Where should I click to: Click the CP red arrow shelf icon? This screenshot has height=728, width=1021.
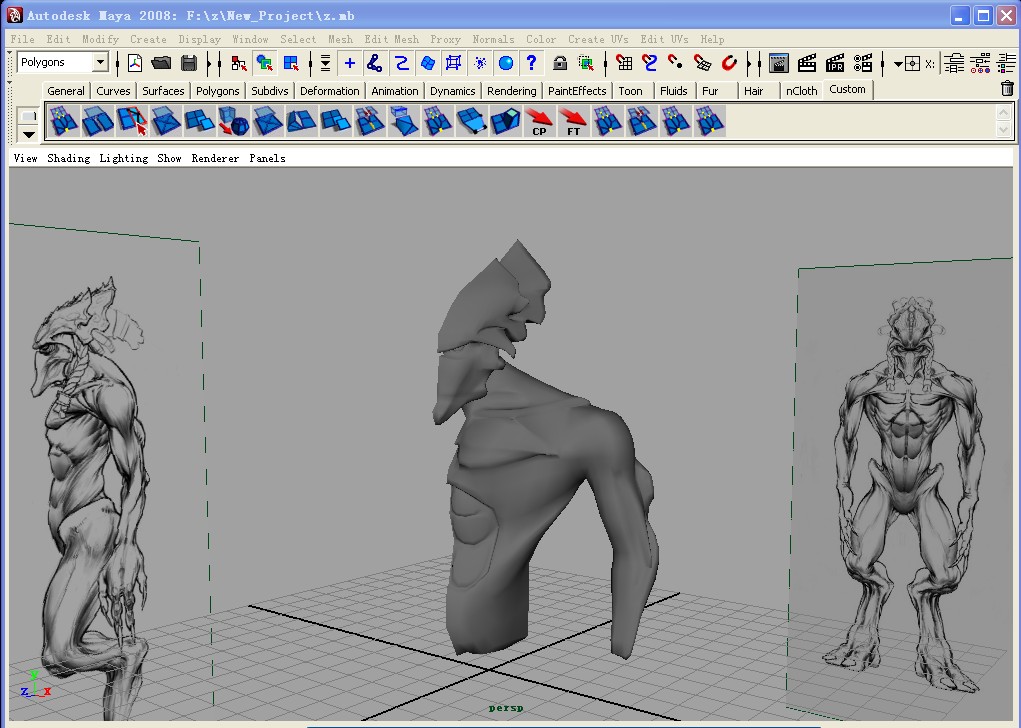(x=539, y=122)
